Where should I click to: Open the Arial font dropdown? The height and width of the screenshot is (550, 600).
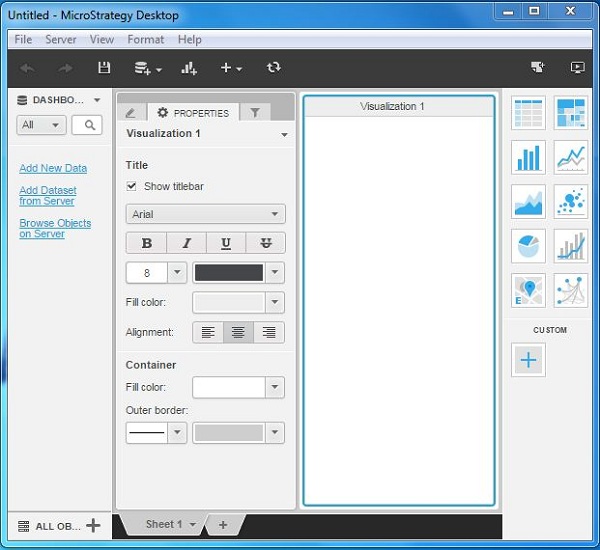pyautogui.click(x=205, y=214)
